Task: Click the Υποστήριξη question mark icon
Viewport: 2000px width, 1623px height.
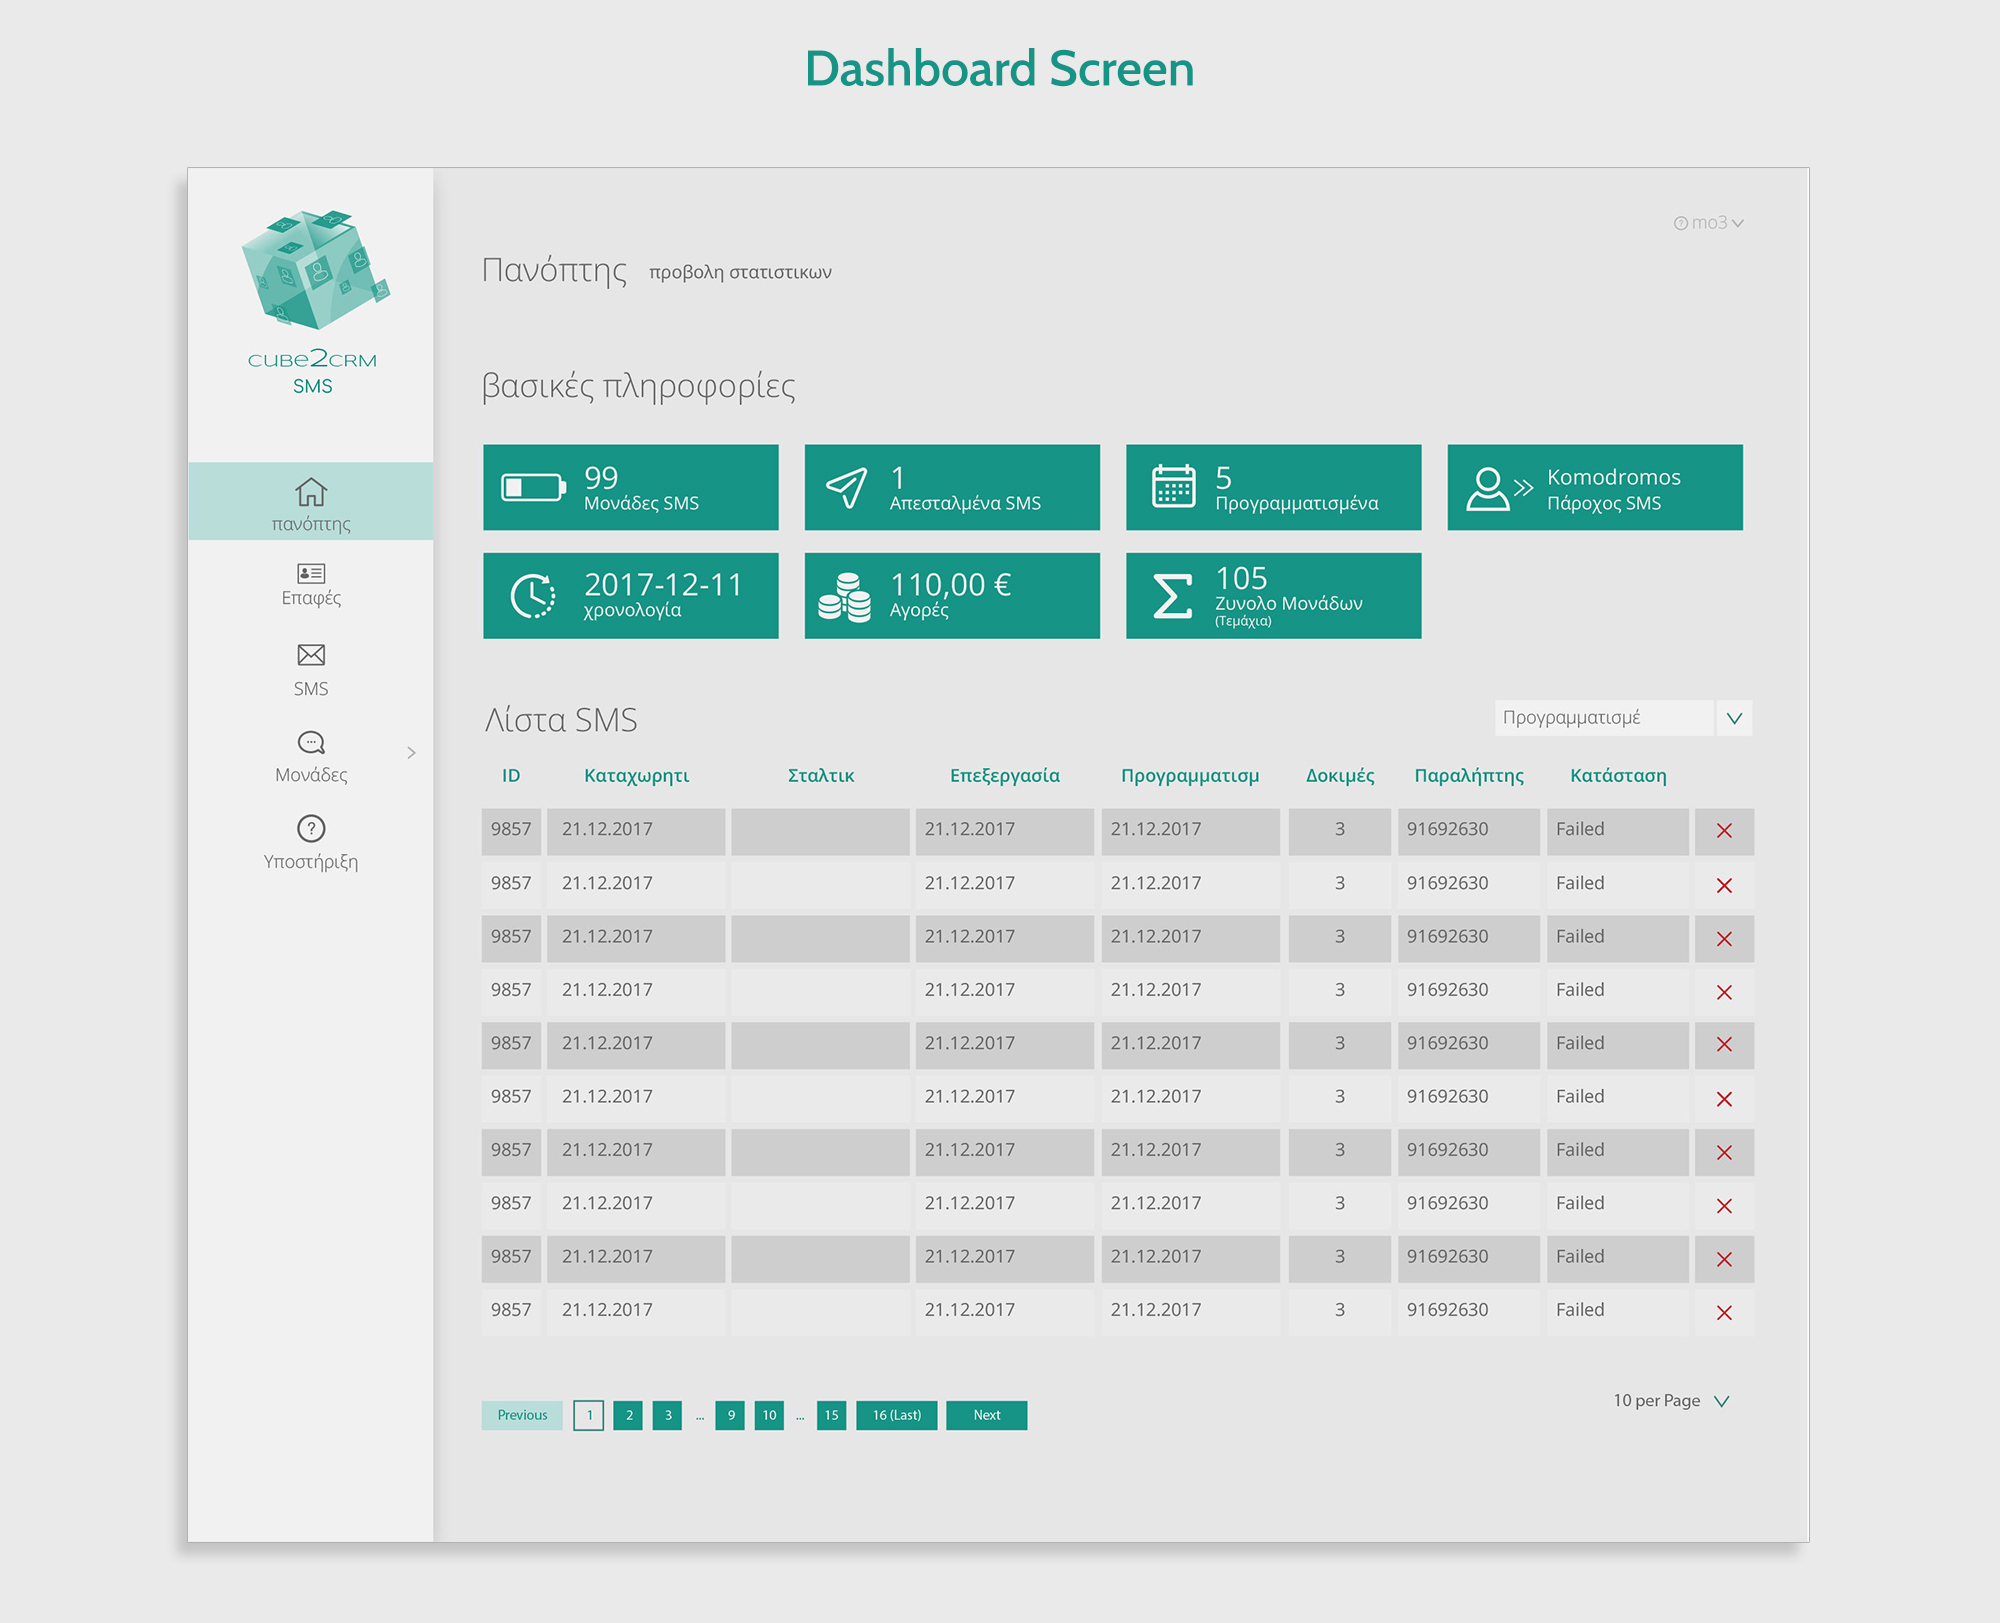Action: pyautogui.click(x=311, y=829)
